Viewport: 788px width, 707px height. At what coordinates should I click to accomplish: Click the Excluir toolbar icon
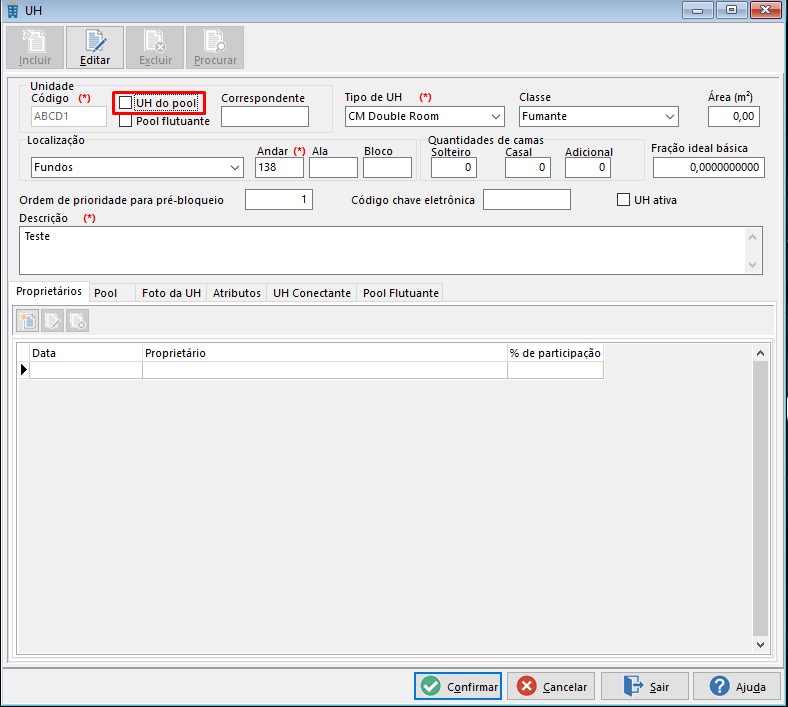coord(155,48)
